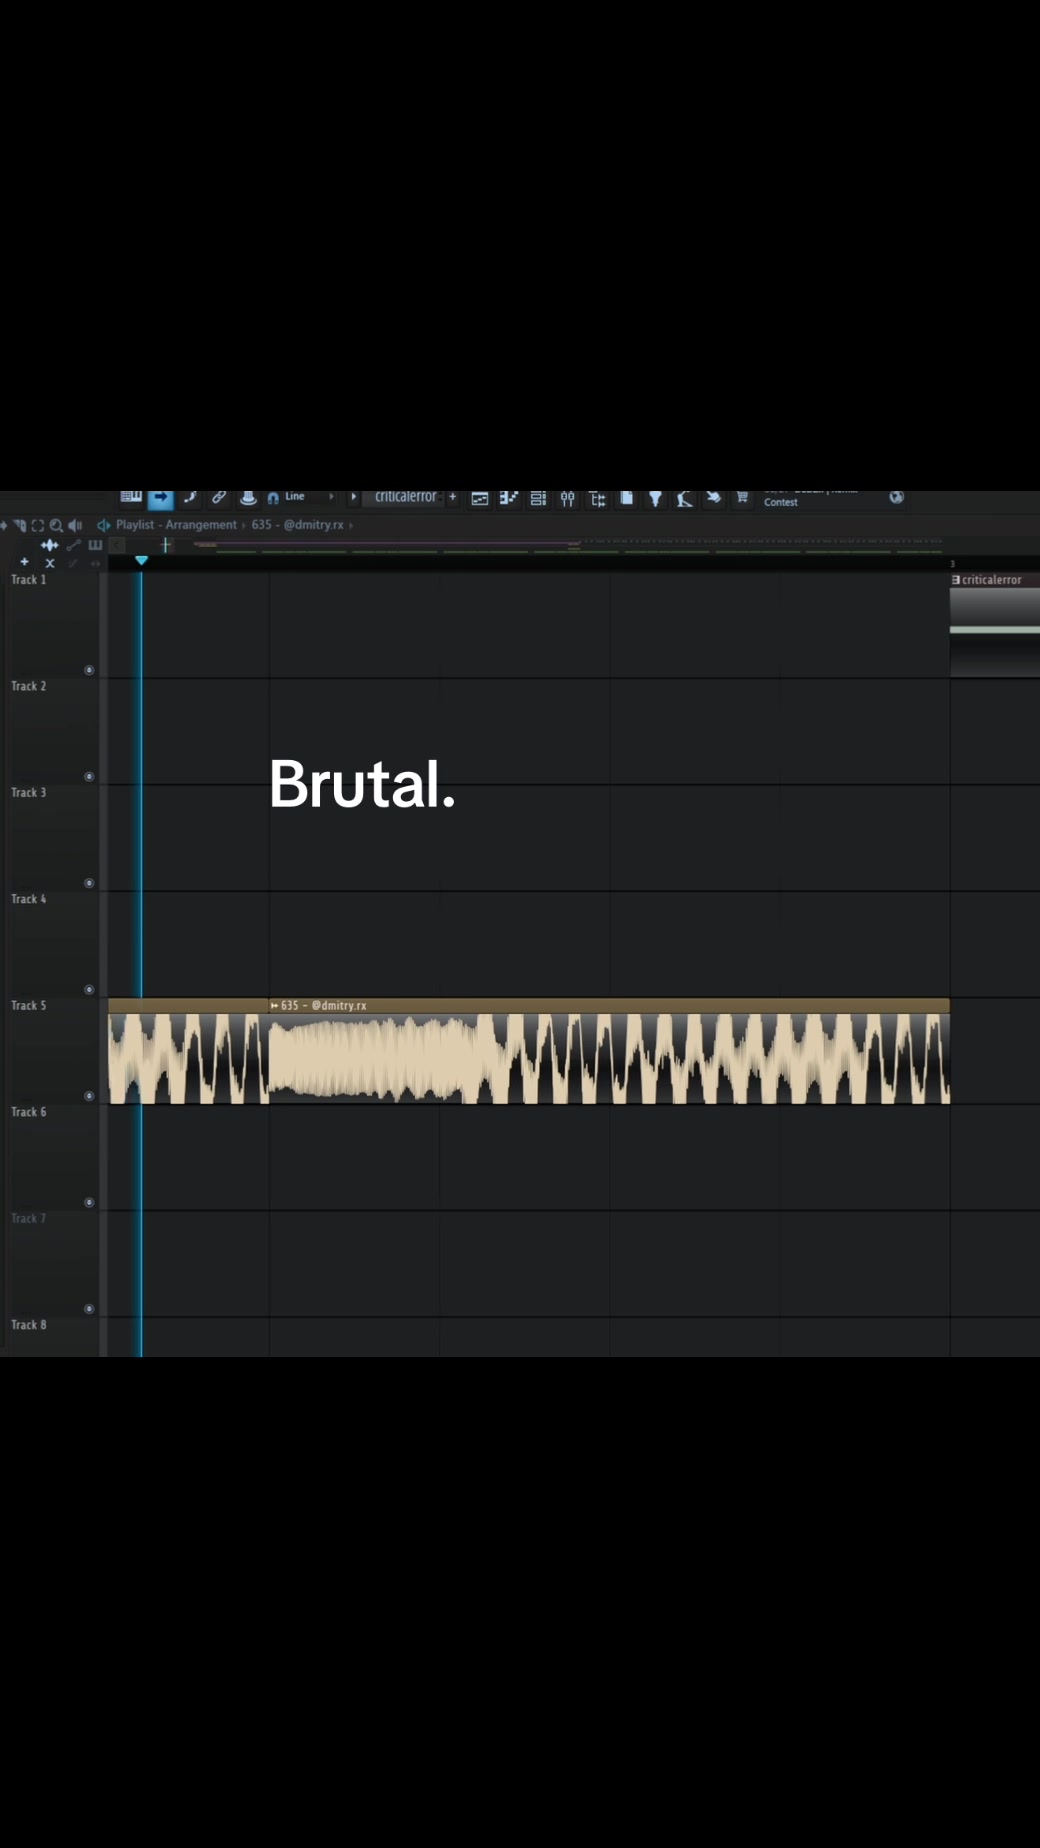Add new pattern with plus button

coord(452,497)
